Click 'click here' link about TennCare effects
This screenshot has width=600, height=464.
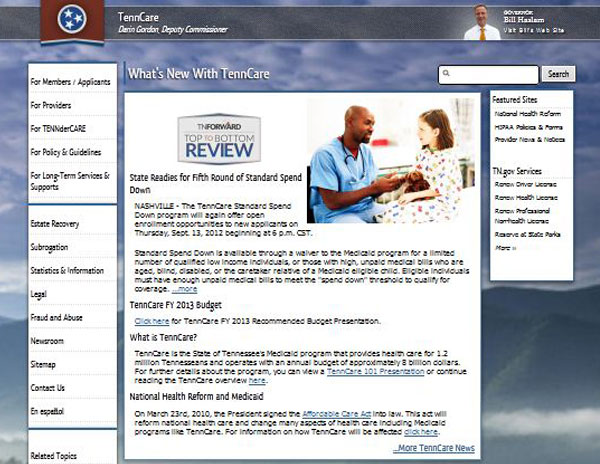click(x=421, y=432)
